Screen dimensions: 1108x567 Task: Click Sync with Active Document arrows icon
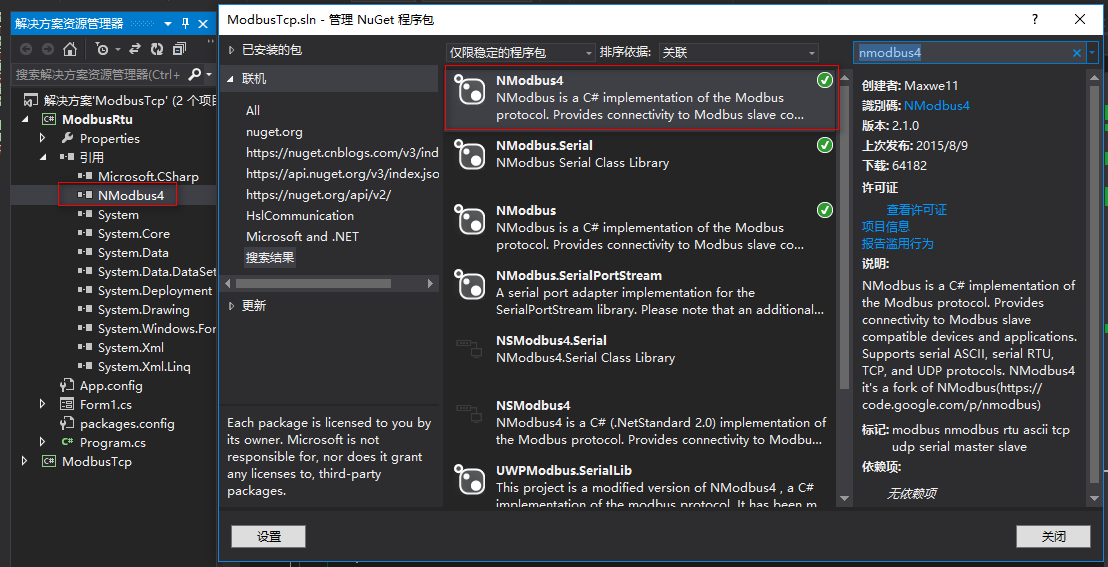[x=135, y=49]
